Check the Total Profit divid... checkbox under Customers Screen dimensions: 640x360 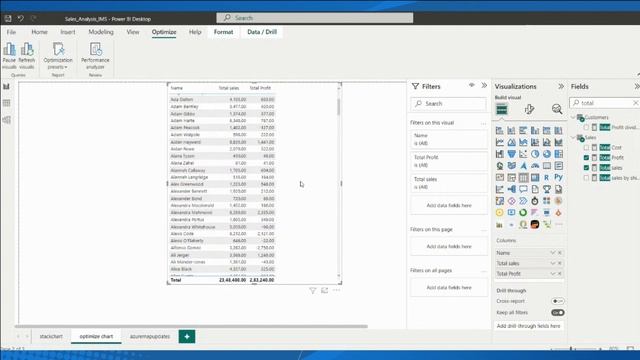tap(586, 127)
